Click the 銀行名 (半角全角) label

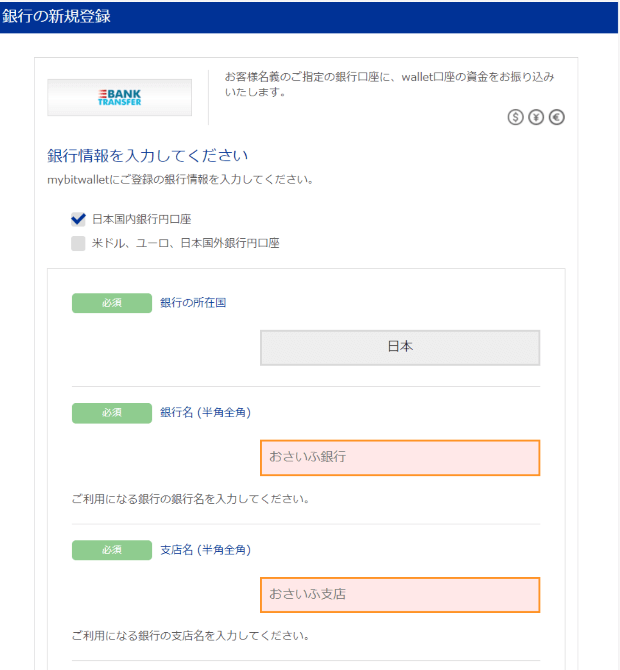click(x=206, y=413)
